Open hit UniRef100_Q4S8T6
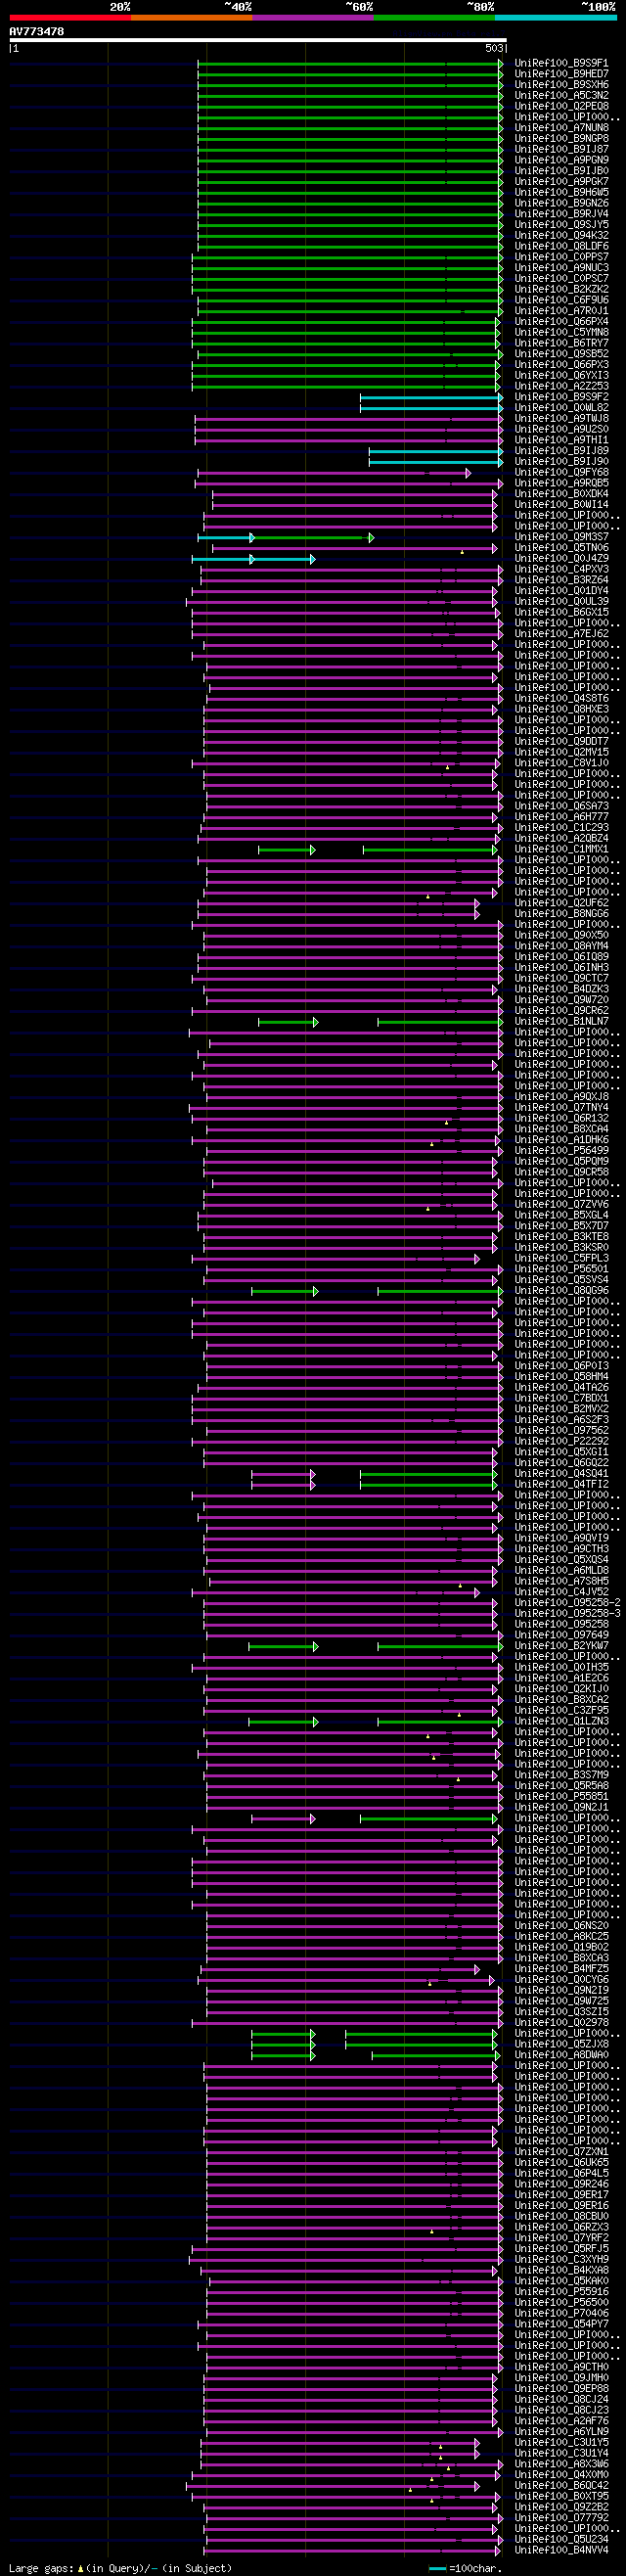The height and width of the screenshot is (2576, 626). coord(561,699)
